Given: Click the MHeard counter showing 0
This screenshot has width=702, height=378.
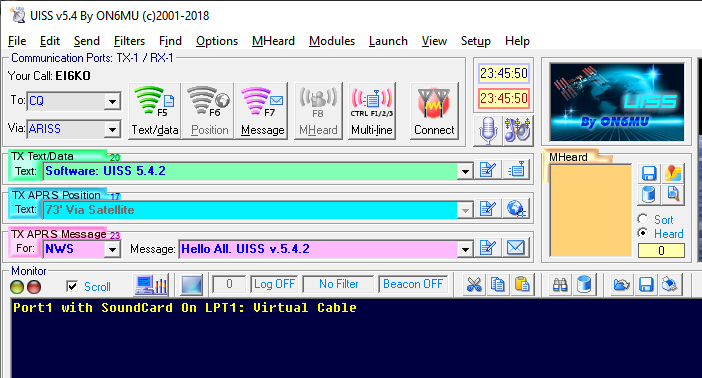Looking at the screenshot, I should (x=661, y=250).
